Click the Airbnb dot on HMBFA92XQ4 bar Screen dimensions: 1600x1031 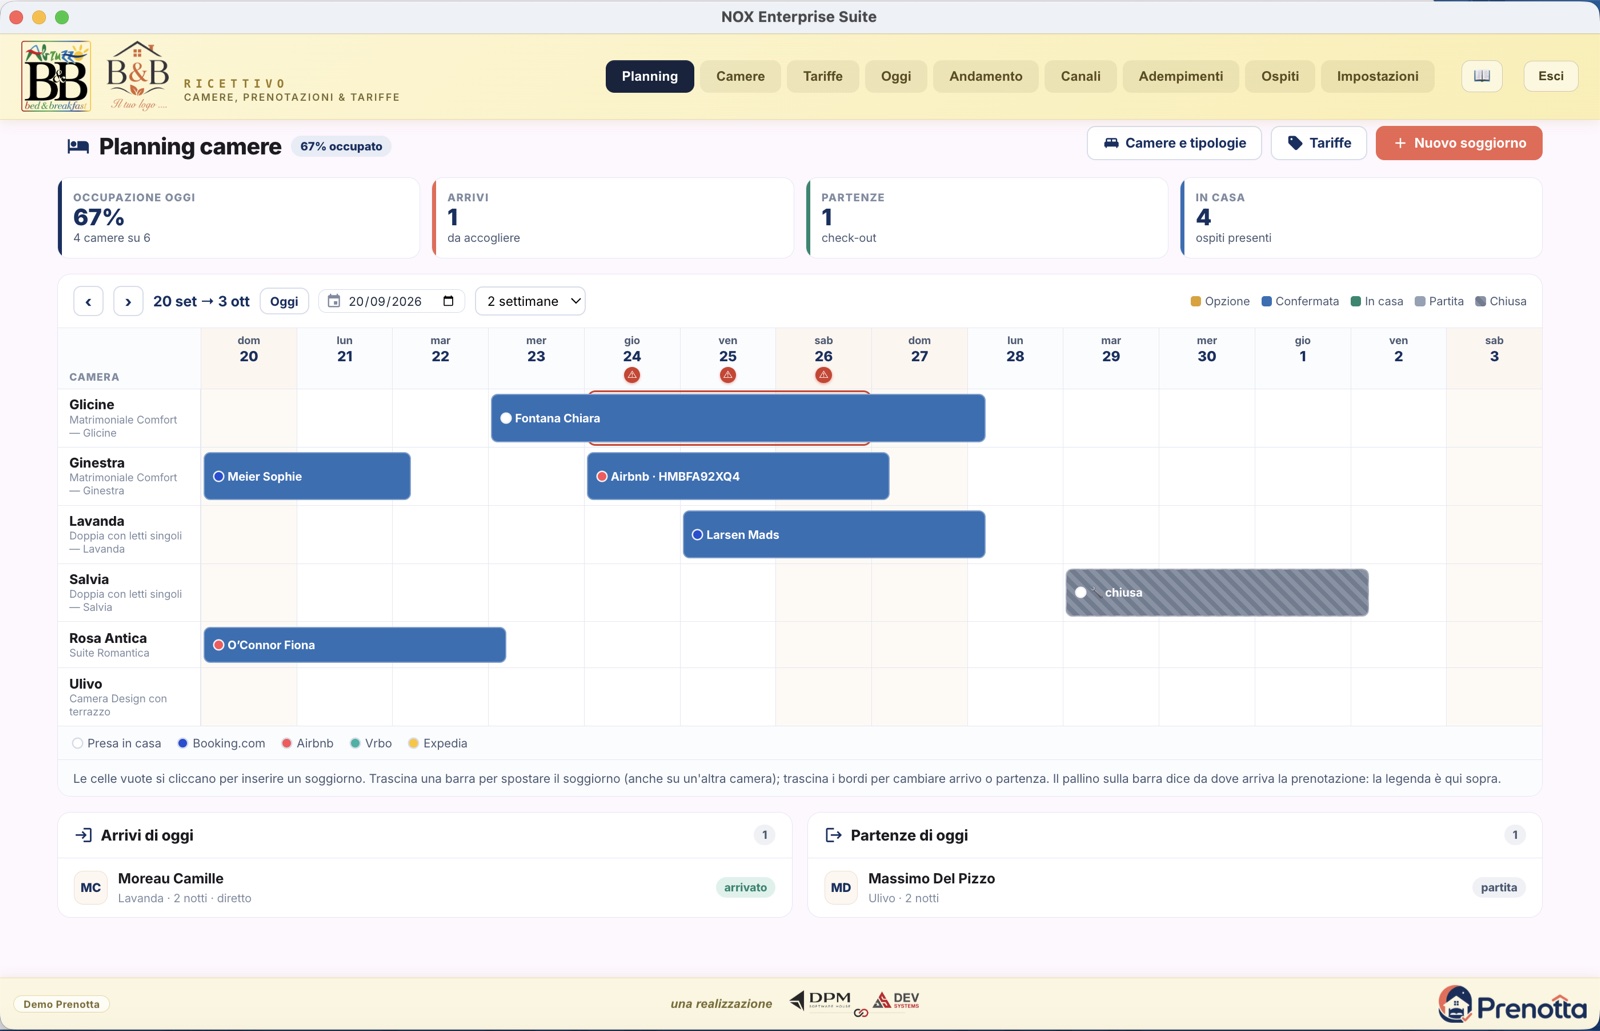[602, 476]
